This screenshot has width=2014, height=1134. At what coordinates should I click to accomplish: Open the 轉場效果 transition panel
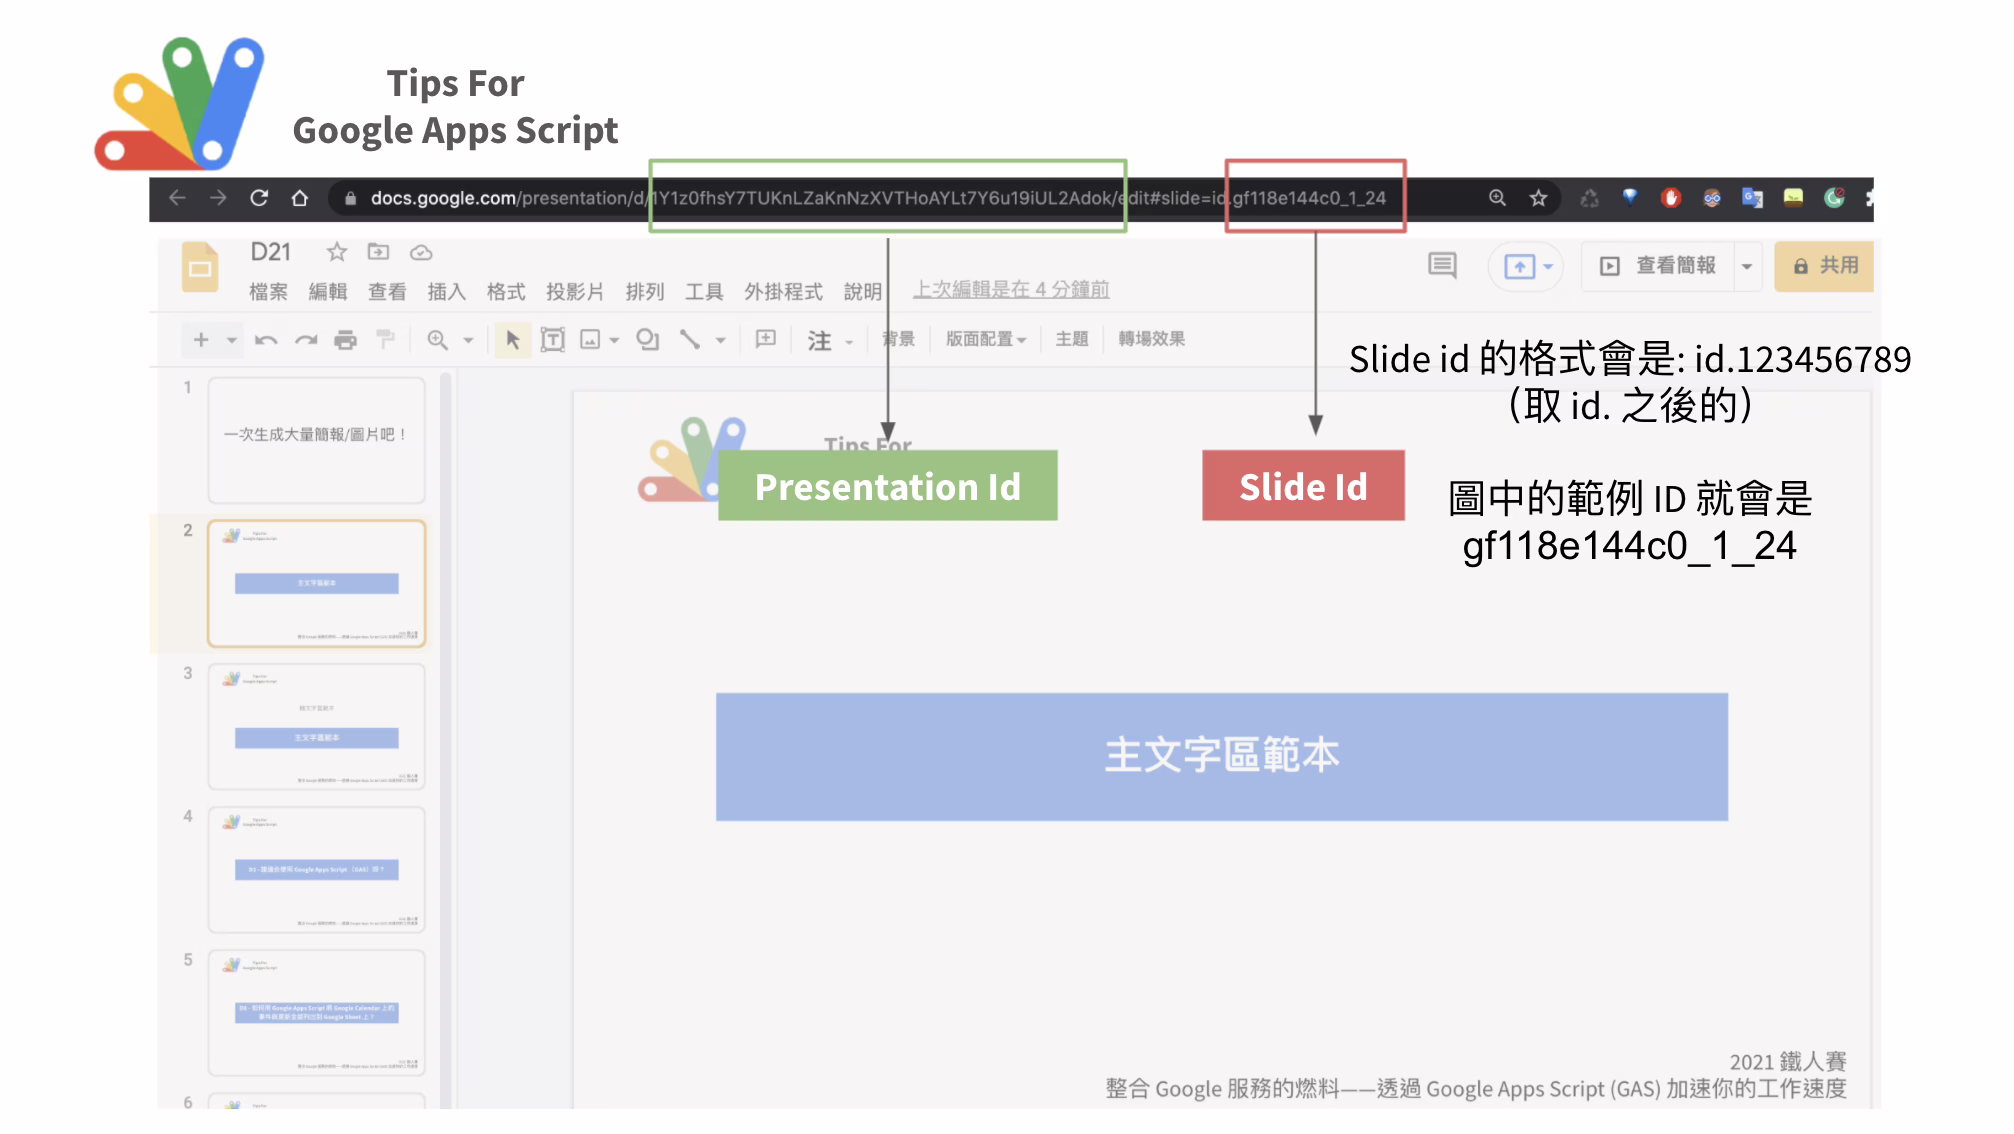pos(1152,339)
